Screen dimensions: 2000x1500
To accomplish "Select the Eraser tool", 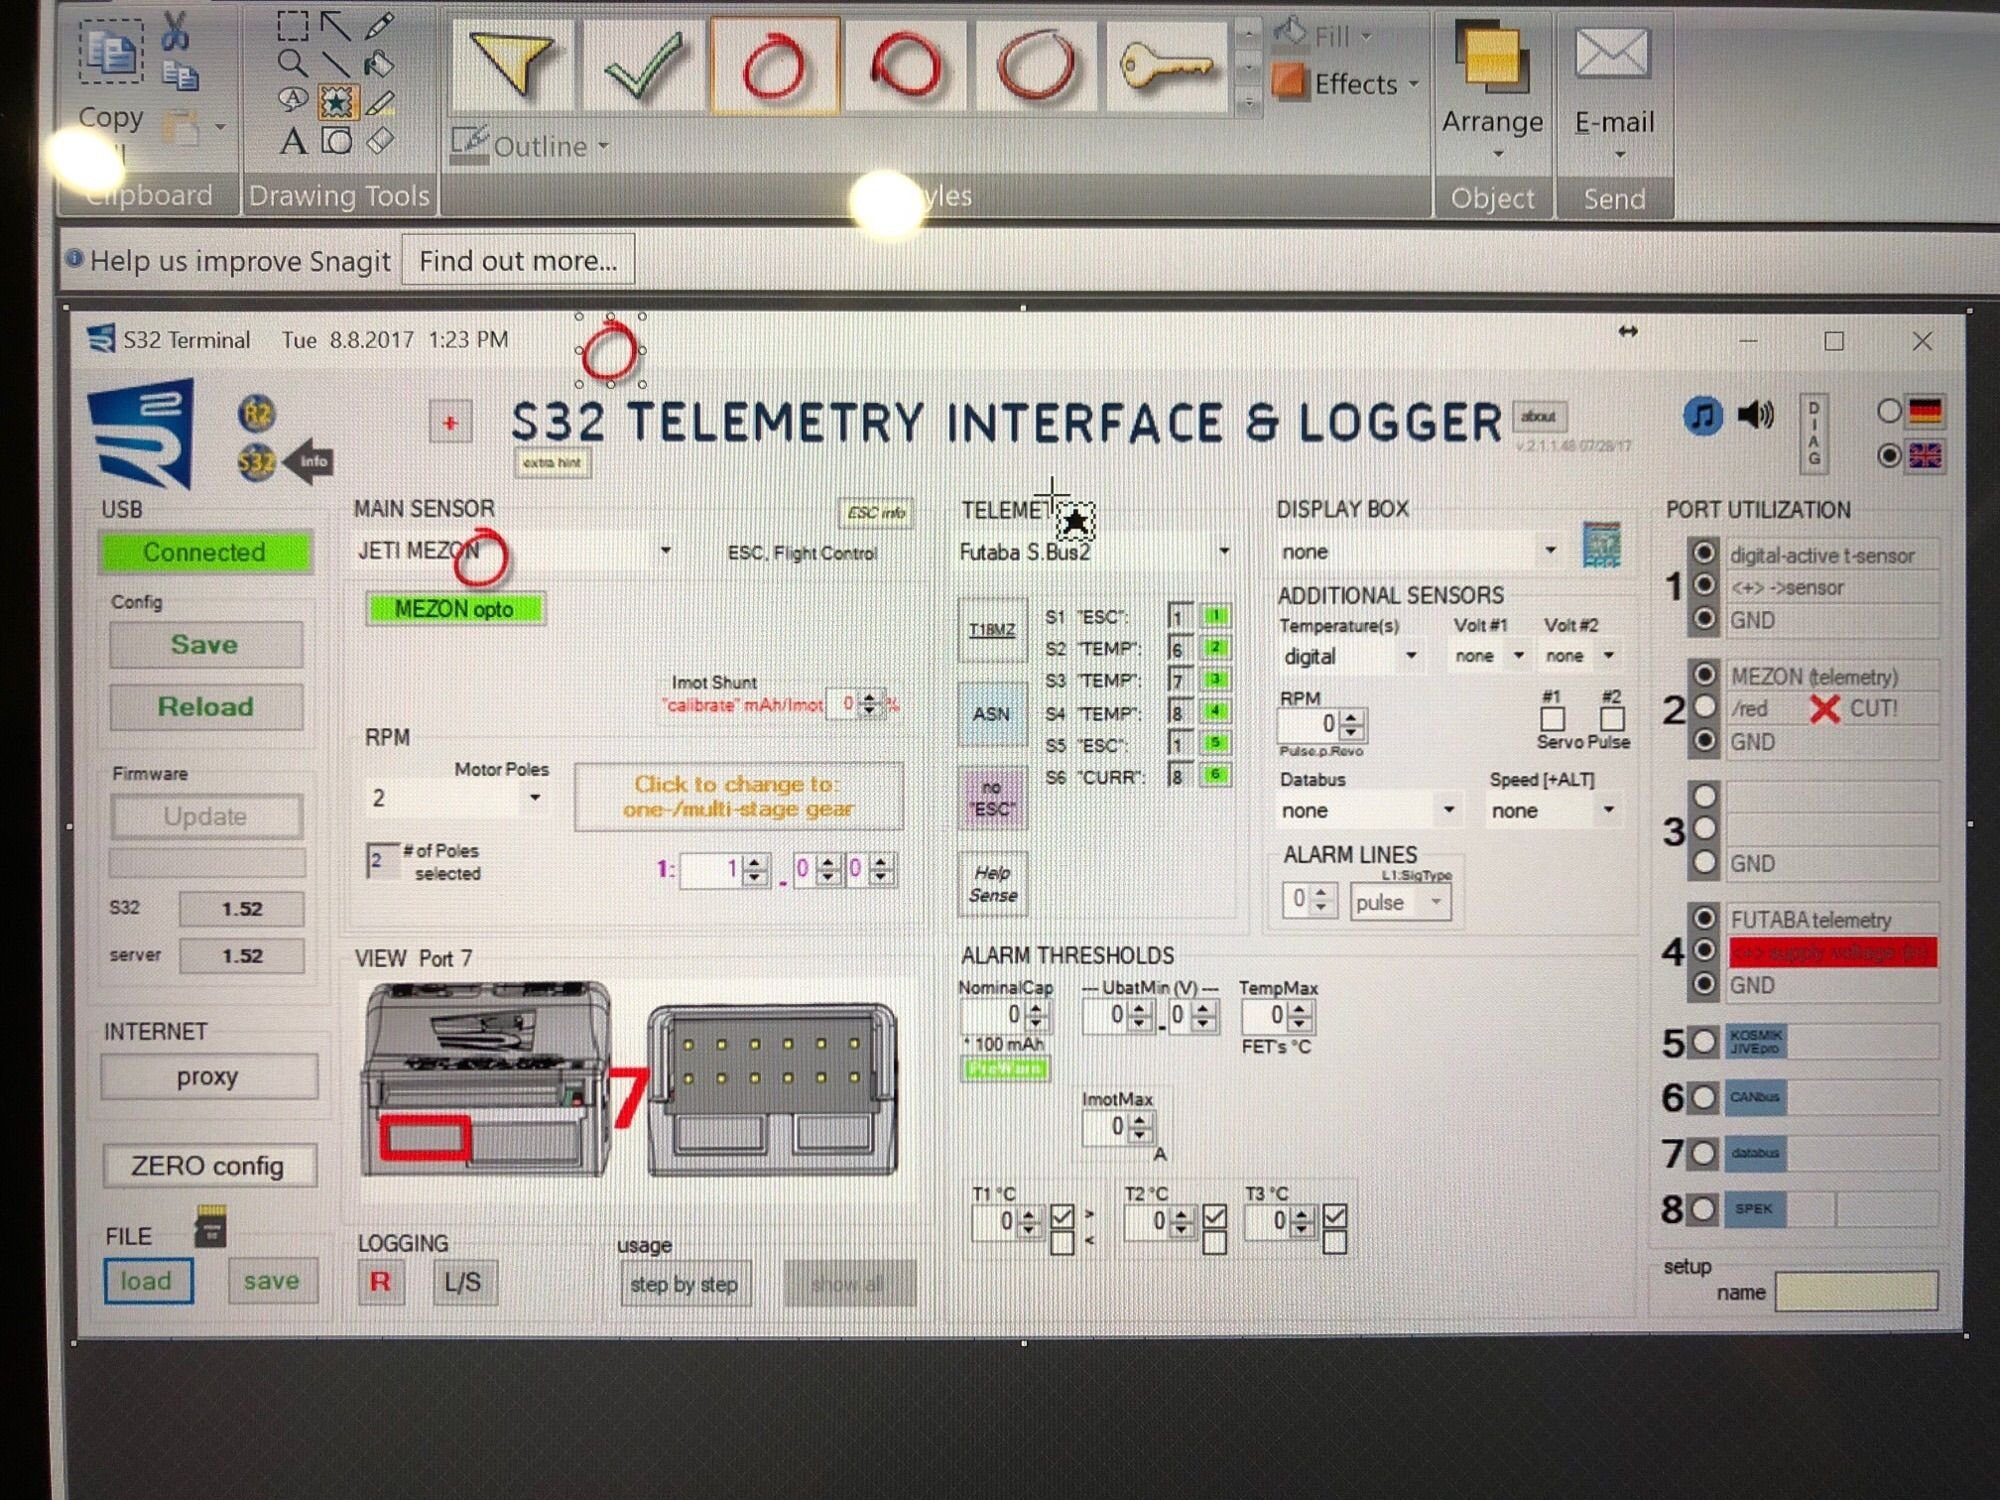I will coord(379,141).
